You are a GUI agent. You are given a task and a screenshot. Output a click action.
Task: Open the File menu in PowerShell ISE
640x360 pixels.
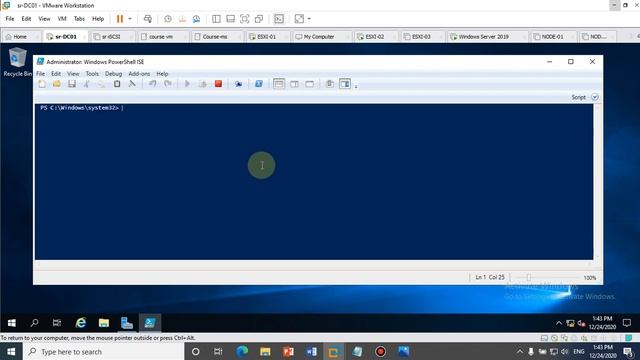[x=40, y=74]
